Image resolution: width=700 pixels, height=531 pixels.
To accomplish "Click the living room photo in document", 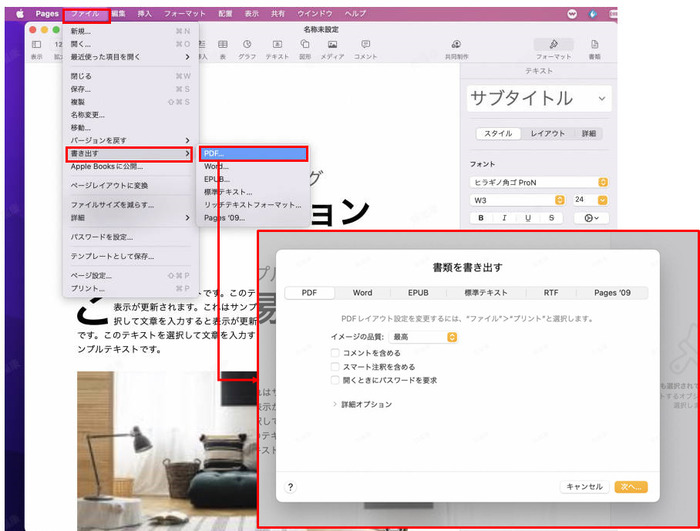I will click(x=167, y=450).
